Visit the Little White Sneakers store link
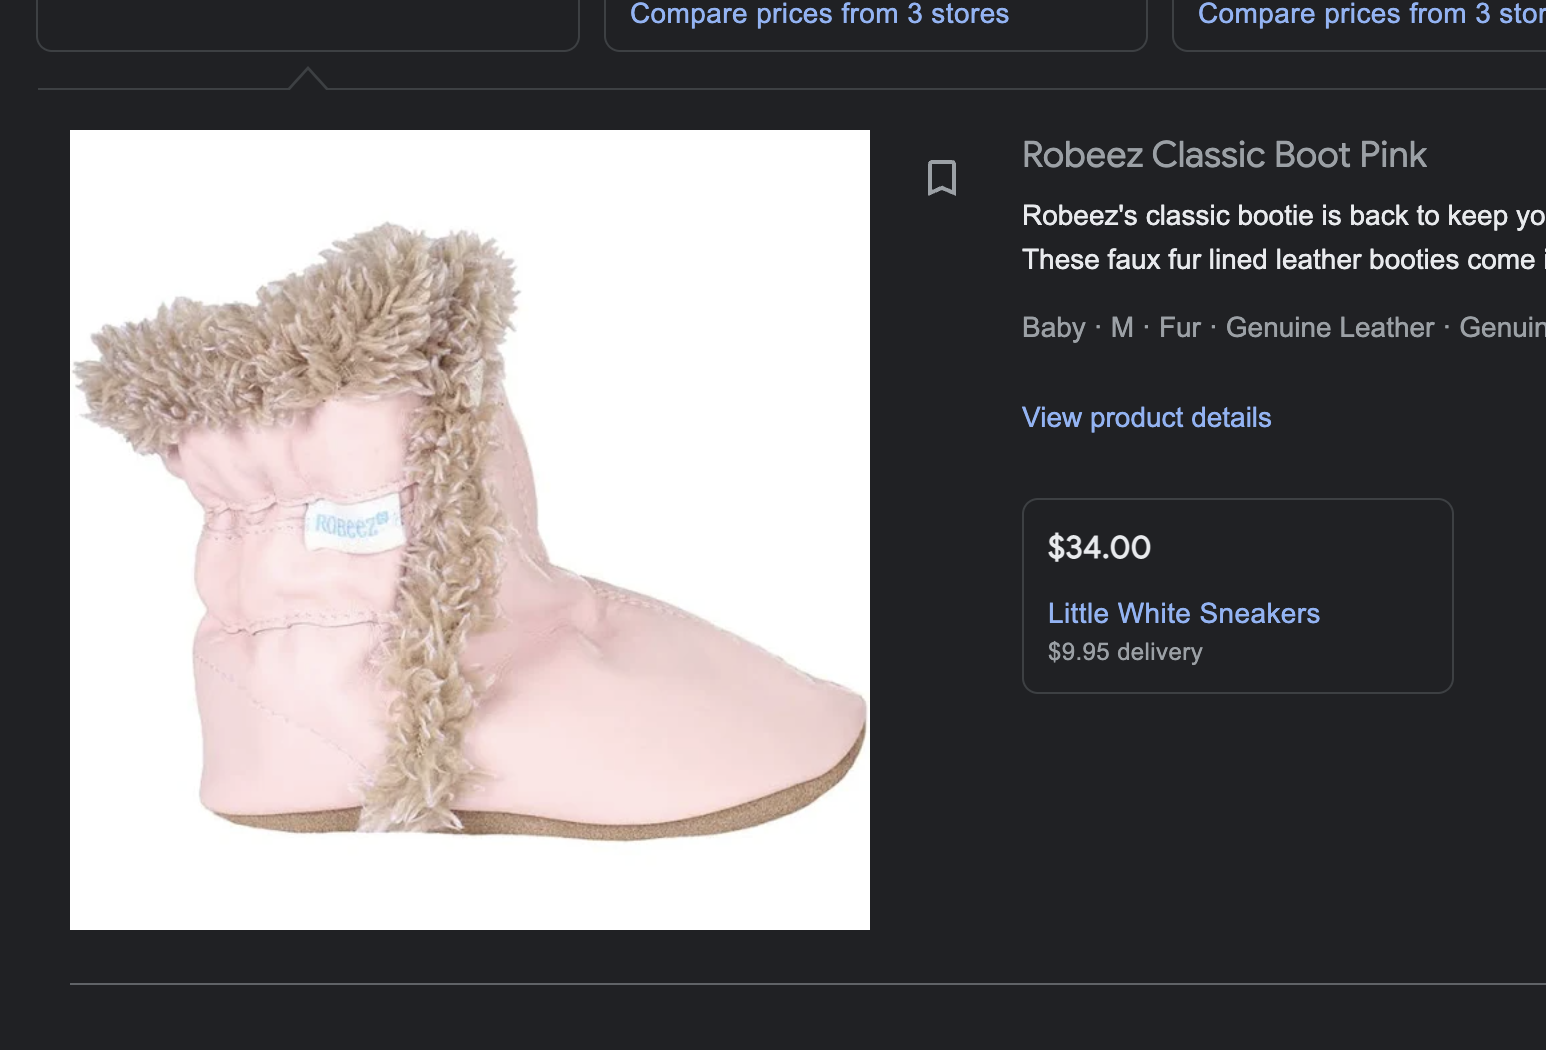The image size is (1546, 1050). [x=1183, y=613]
